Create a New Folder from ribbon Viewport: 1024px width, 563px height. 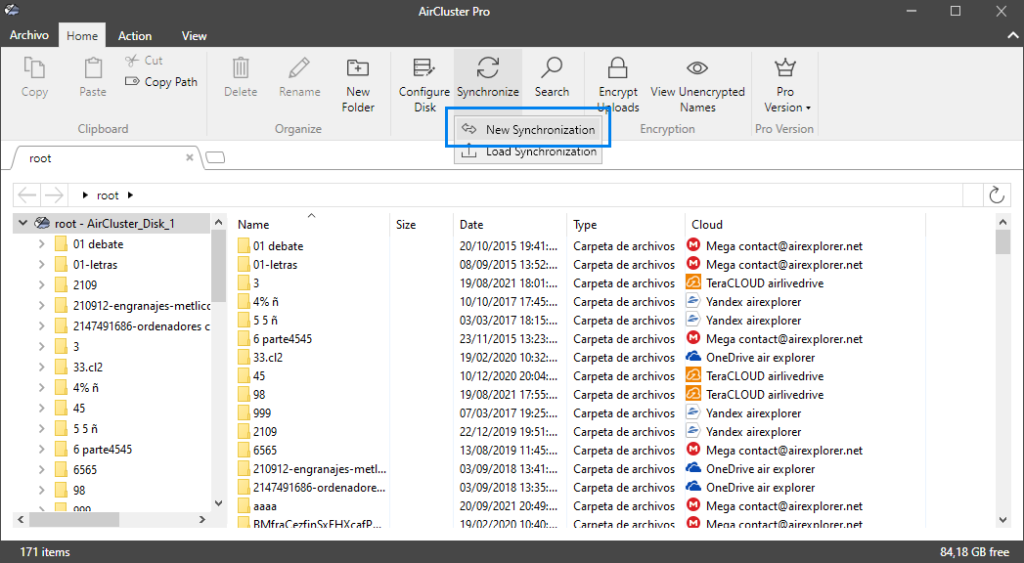(358, 84)
